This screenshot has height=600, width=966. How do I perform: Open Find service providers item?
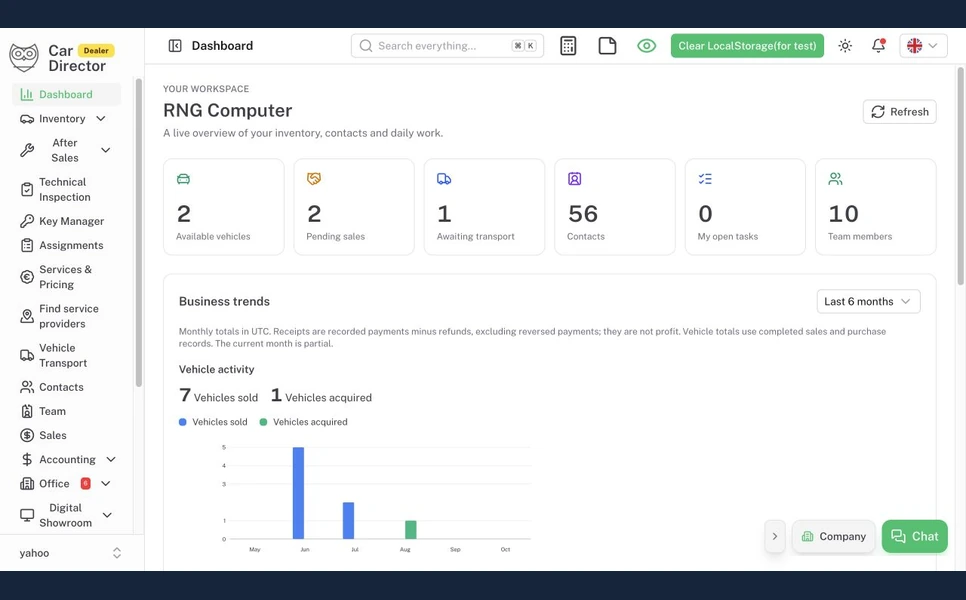coord(68,316)
